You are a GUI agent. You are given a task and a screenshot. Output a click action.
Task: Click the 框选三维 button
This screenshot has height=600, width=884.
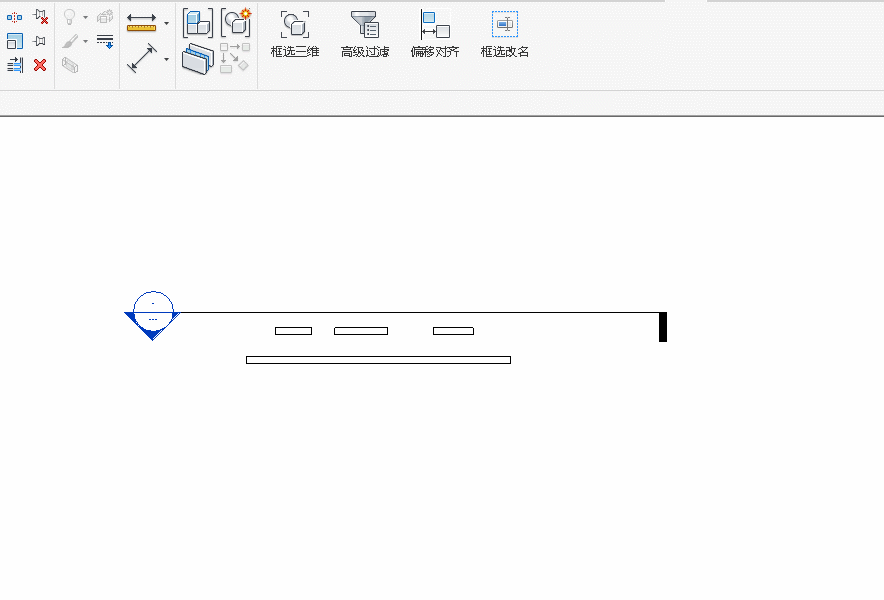(x=295, y=34)
